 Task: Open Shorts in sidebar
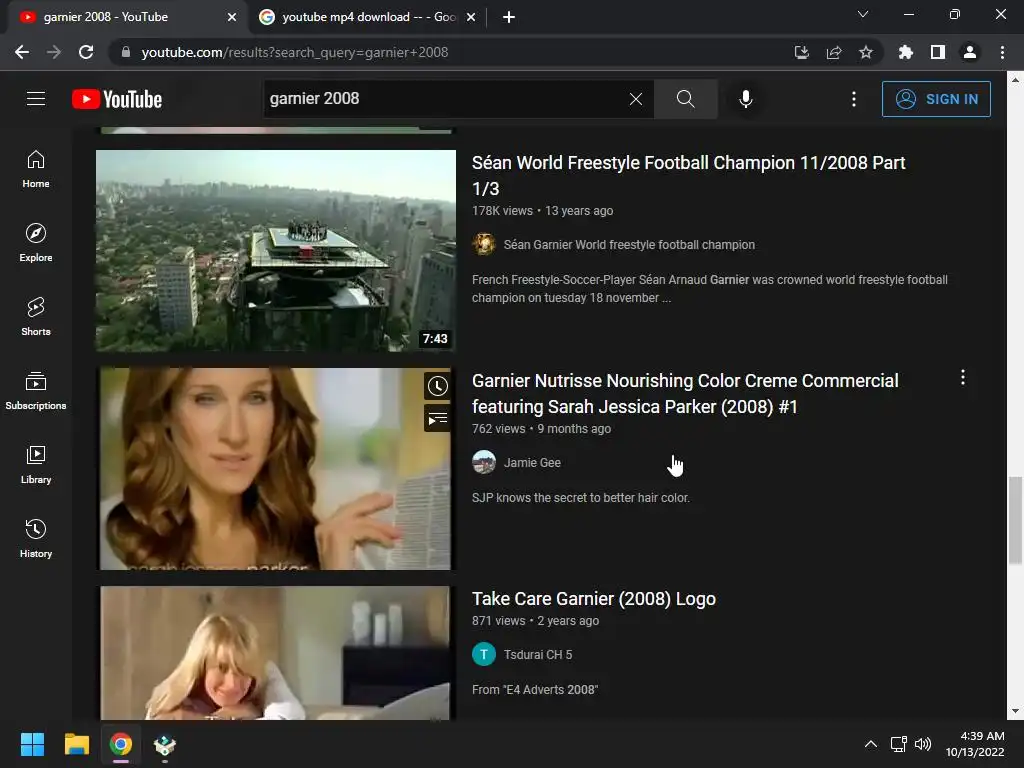pos(36,317)
